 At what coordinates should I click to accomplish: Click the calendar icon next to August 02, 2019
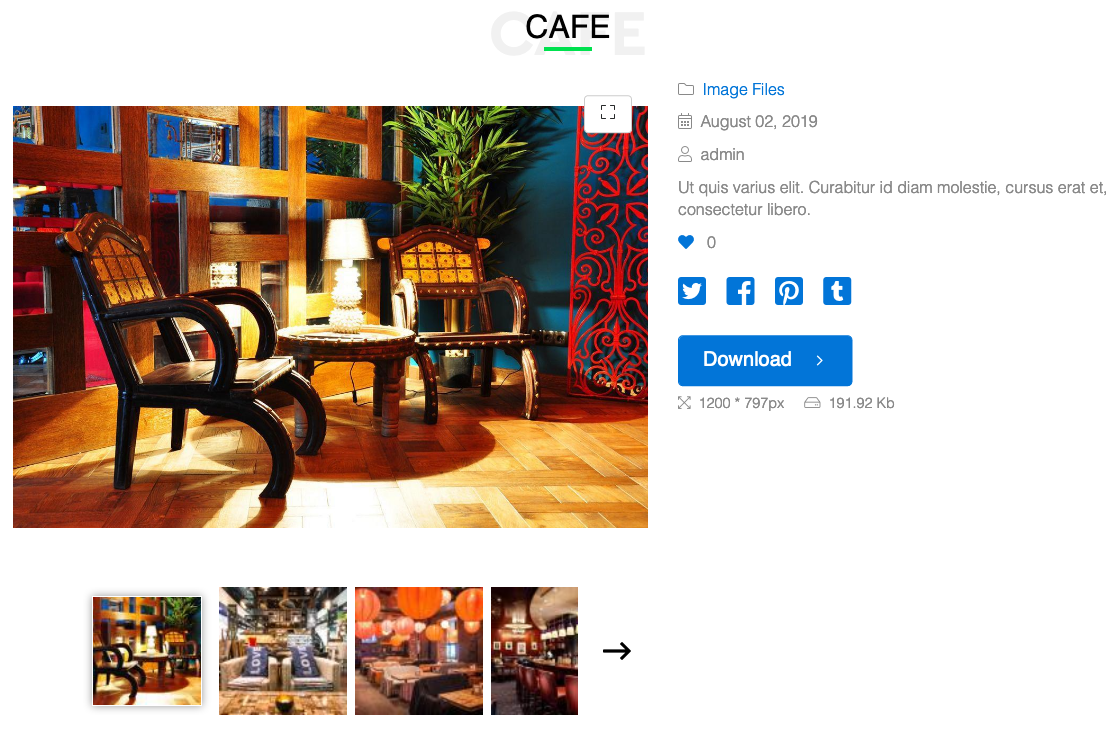[685, 121]
